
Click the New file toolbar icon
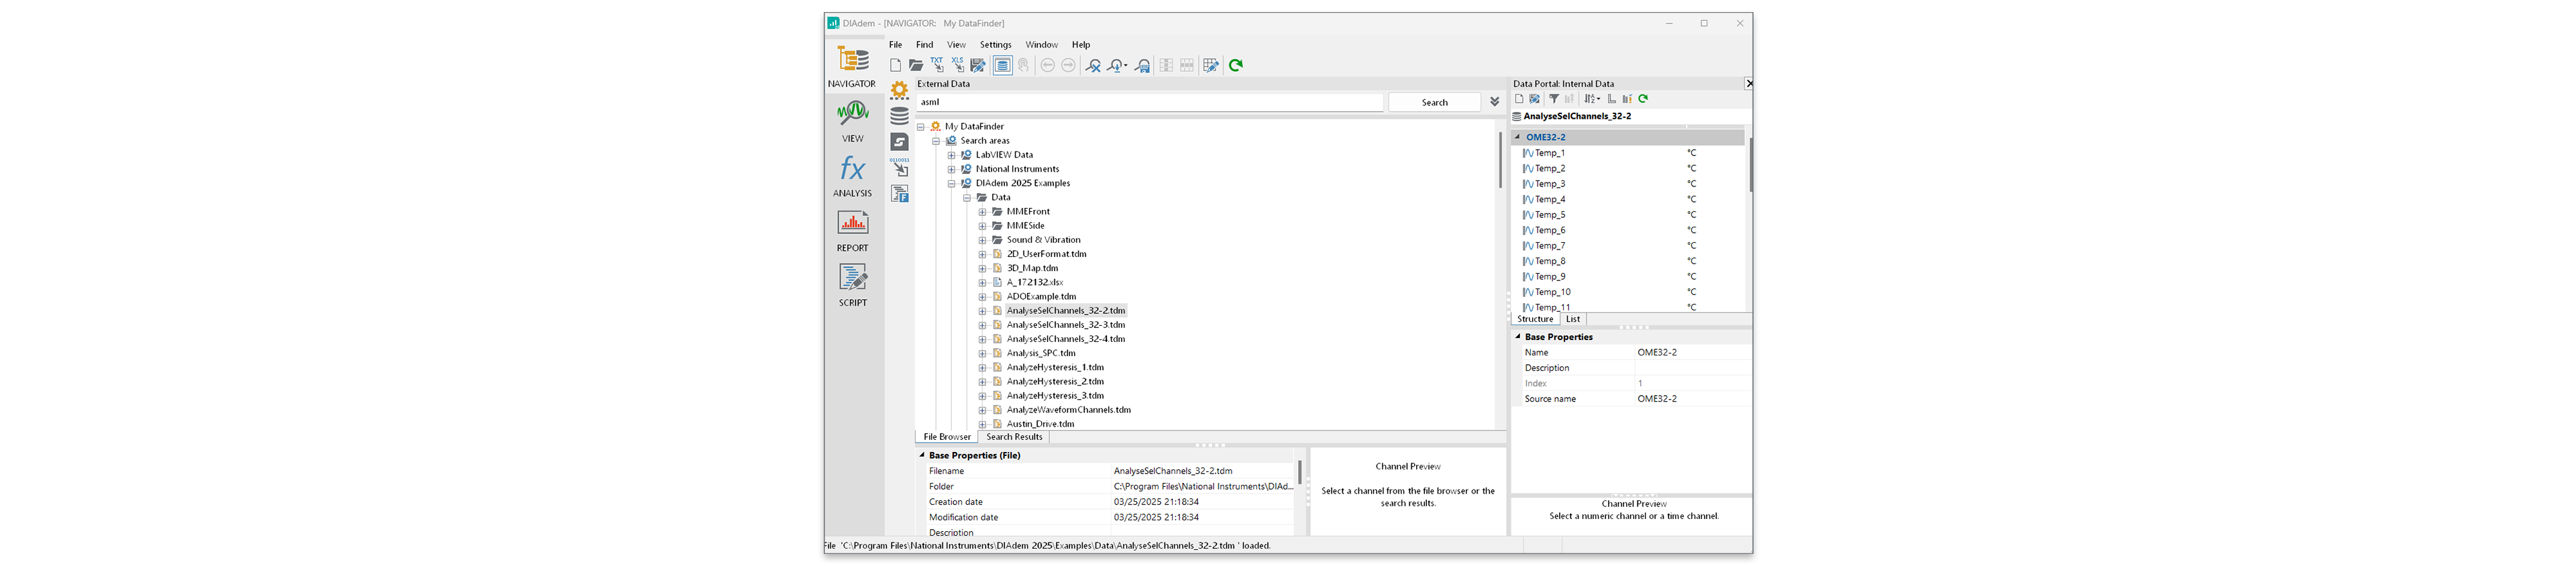[x=895, y=65]
